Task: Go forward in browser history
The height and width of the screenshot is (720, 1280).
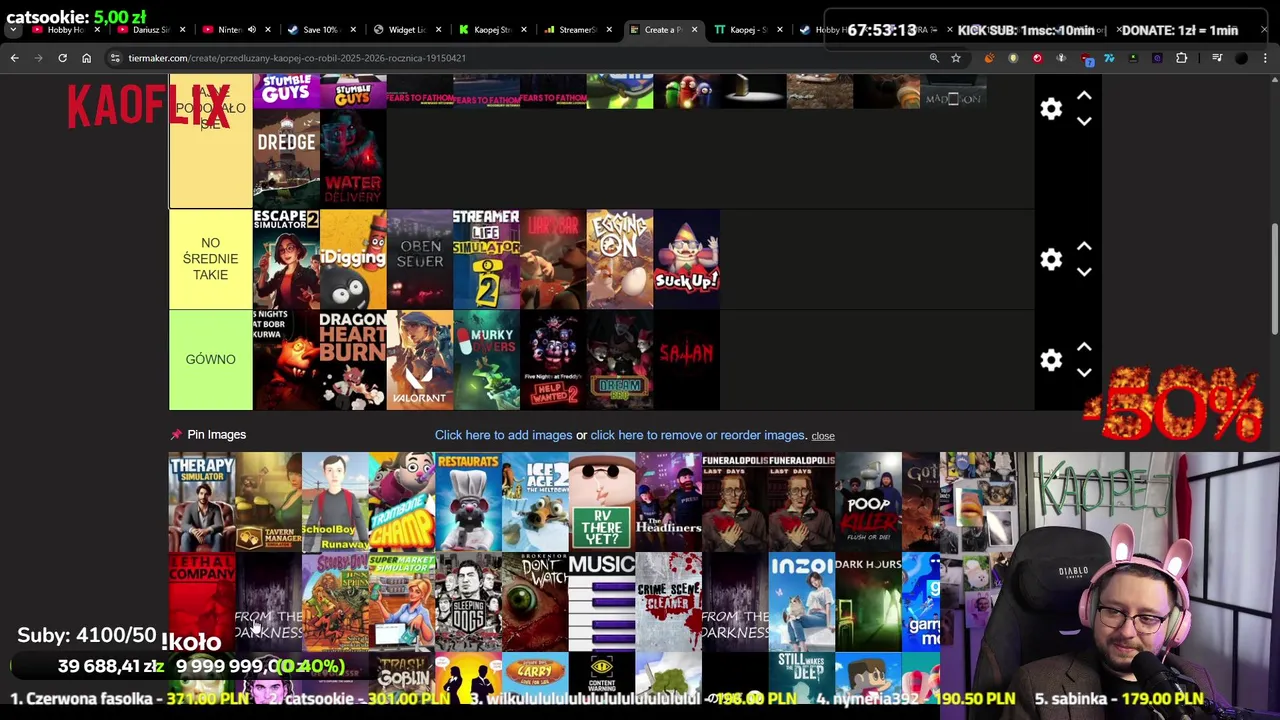Action: click(38, 58)
